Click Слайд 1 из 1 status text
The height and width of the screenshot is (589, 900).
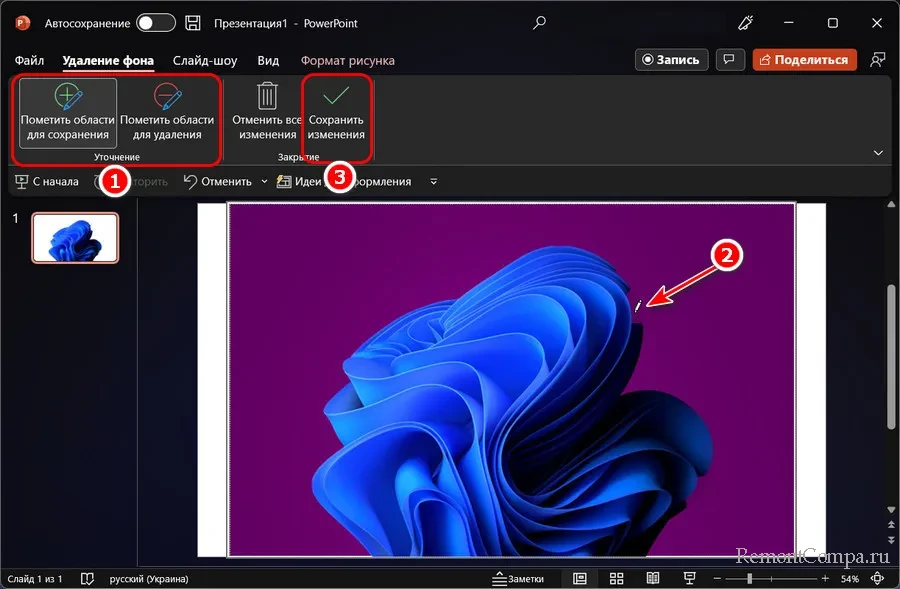point(34,579)
